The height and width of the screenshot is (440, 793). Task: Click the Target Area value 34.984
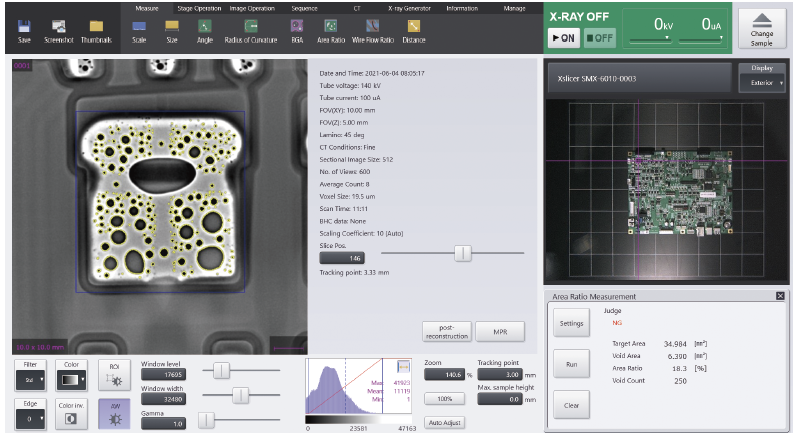tap(675, 344)
